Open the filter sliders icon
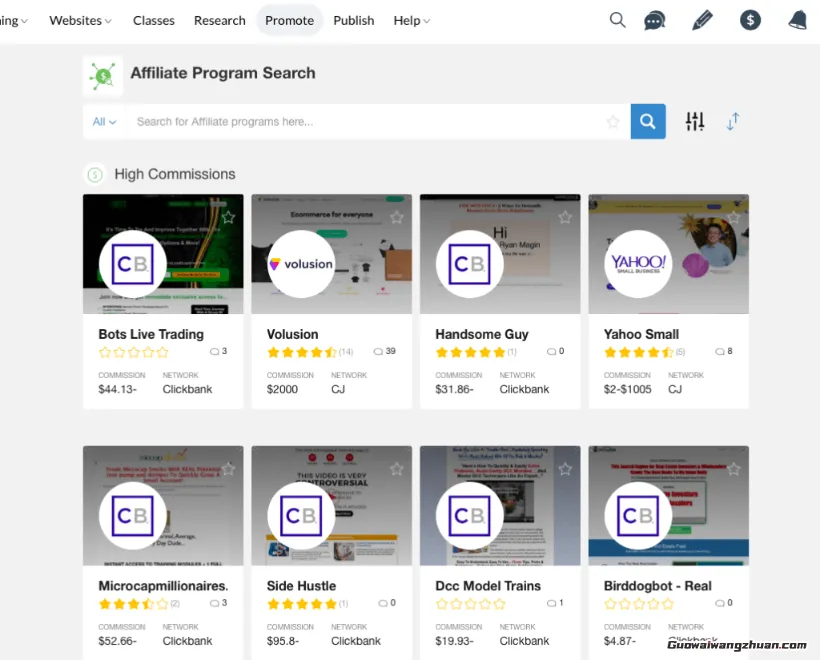This screenshot has height=660, width=820. pyautogui.click(x=694, y=121)
